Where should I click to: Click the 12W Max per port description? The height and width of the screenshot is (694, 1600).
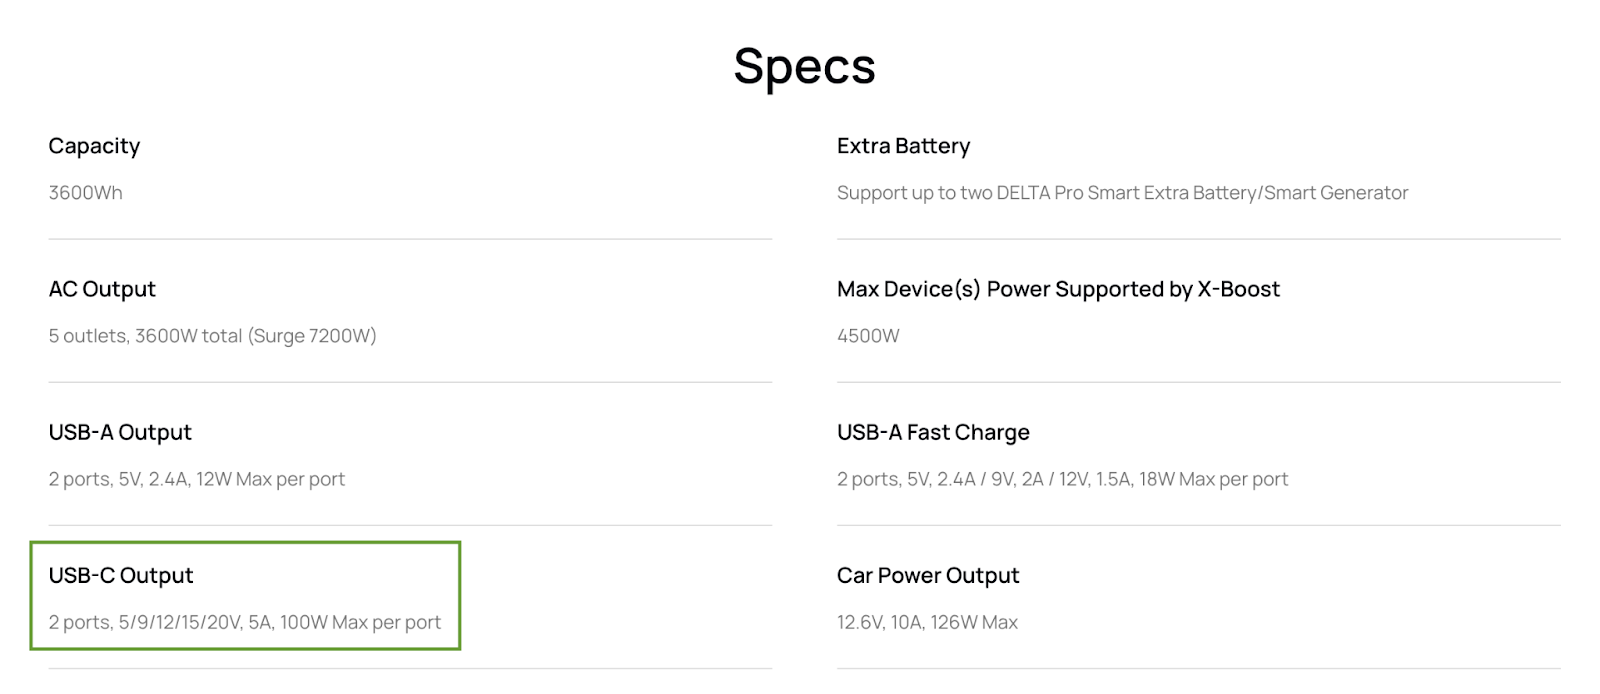(270, 479)
